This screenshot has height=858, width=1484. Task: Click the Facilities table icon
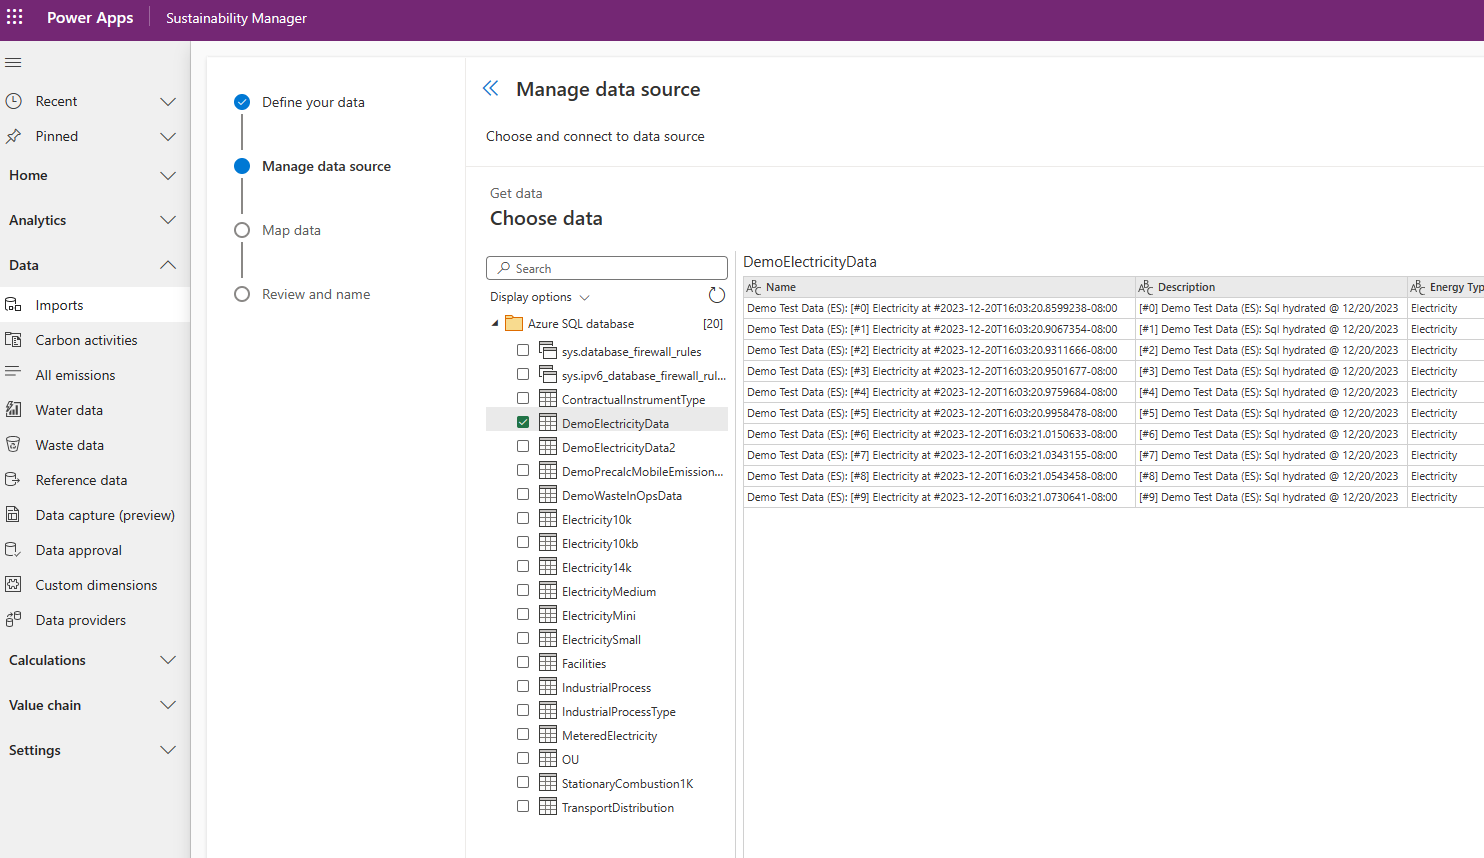click(548, 662)
